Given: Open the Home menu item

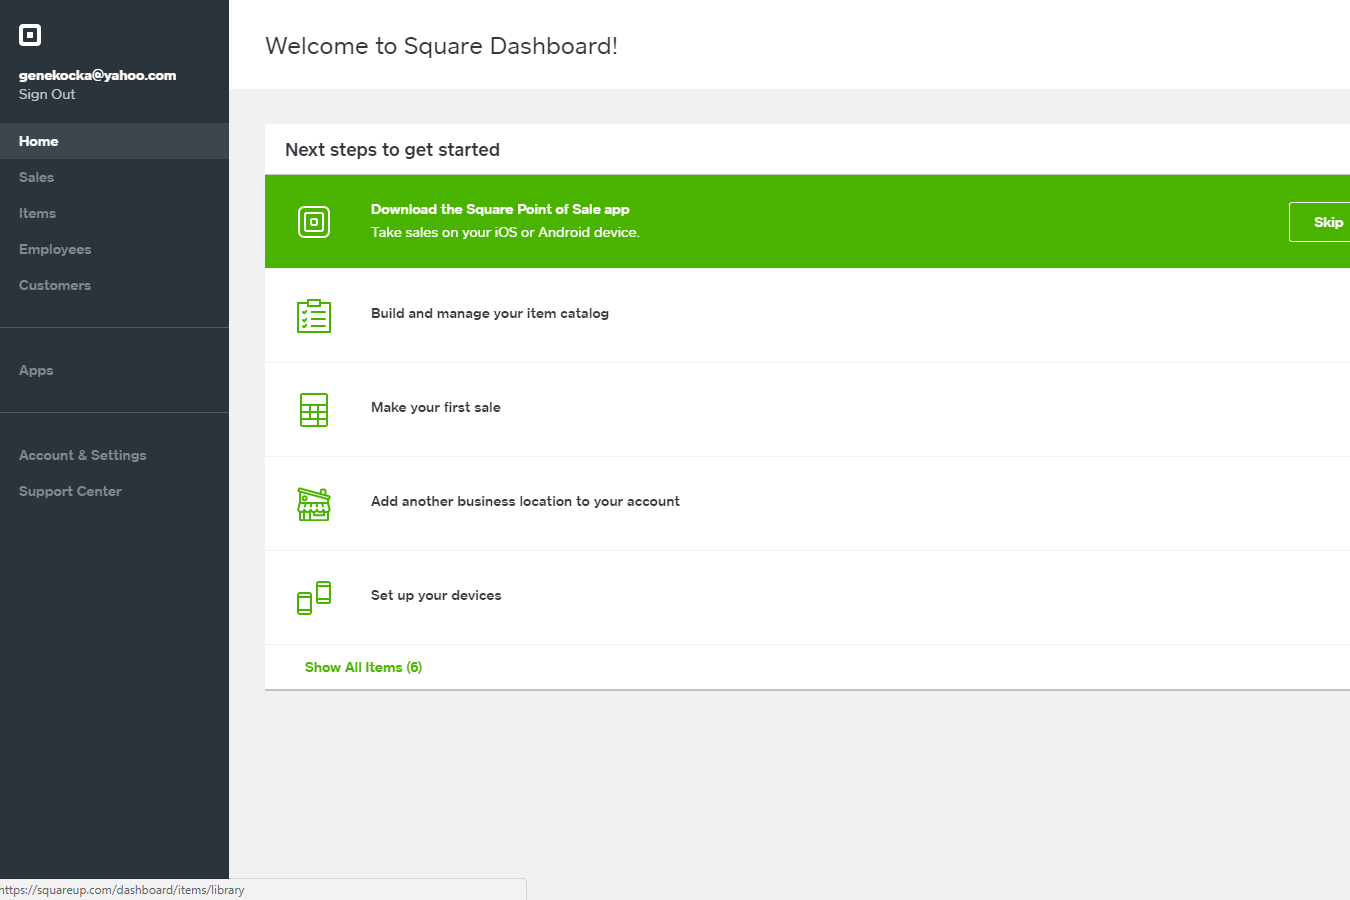Looking at the screenshot, I should coord(39,141).
